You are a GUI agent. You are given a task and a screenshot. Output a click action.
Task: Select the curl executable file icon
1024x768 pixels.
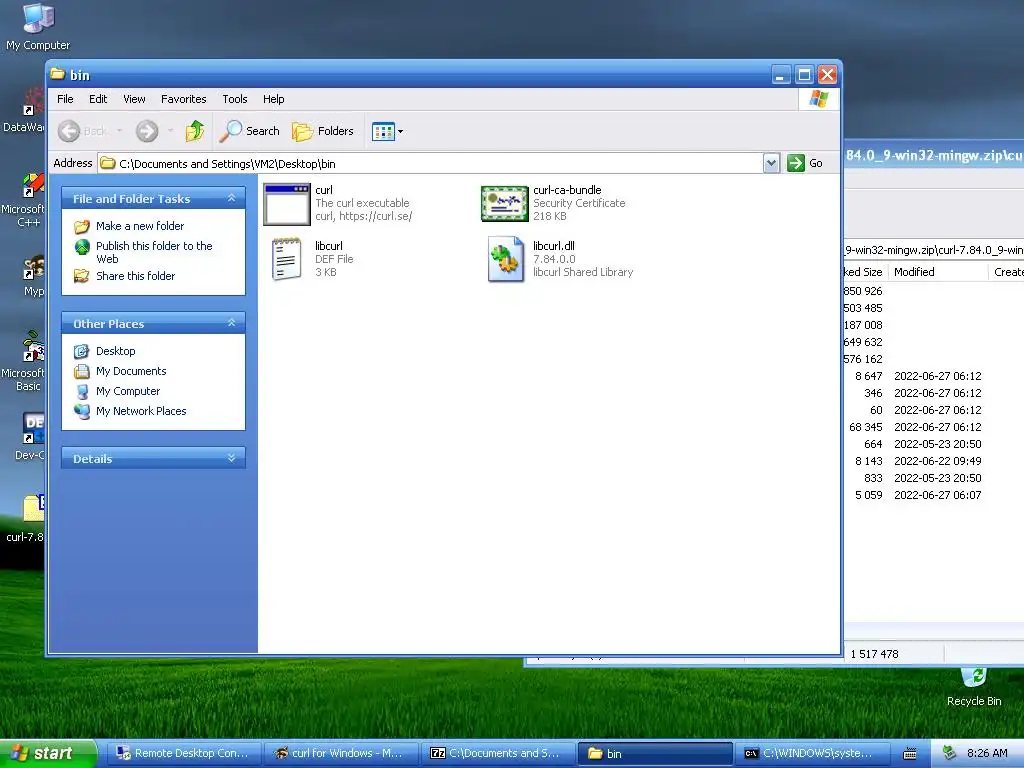(x=286, y=204)
